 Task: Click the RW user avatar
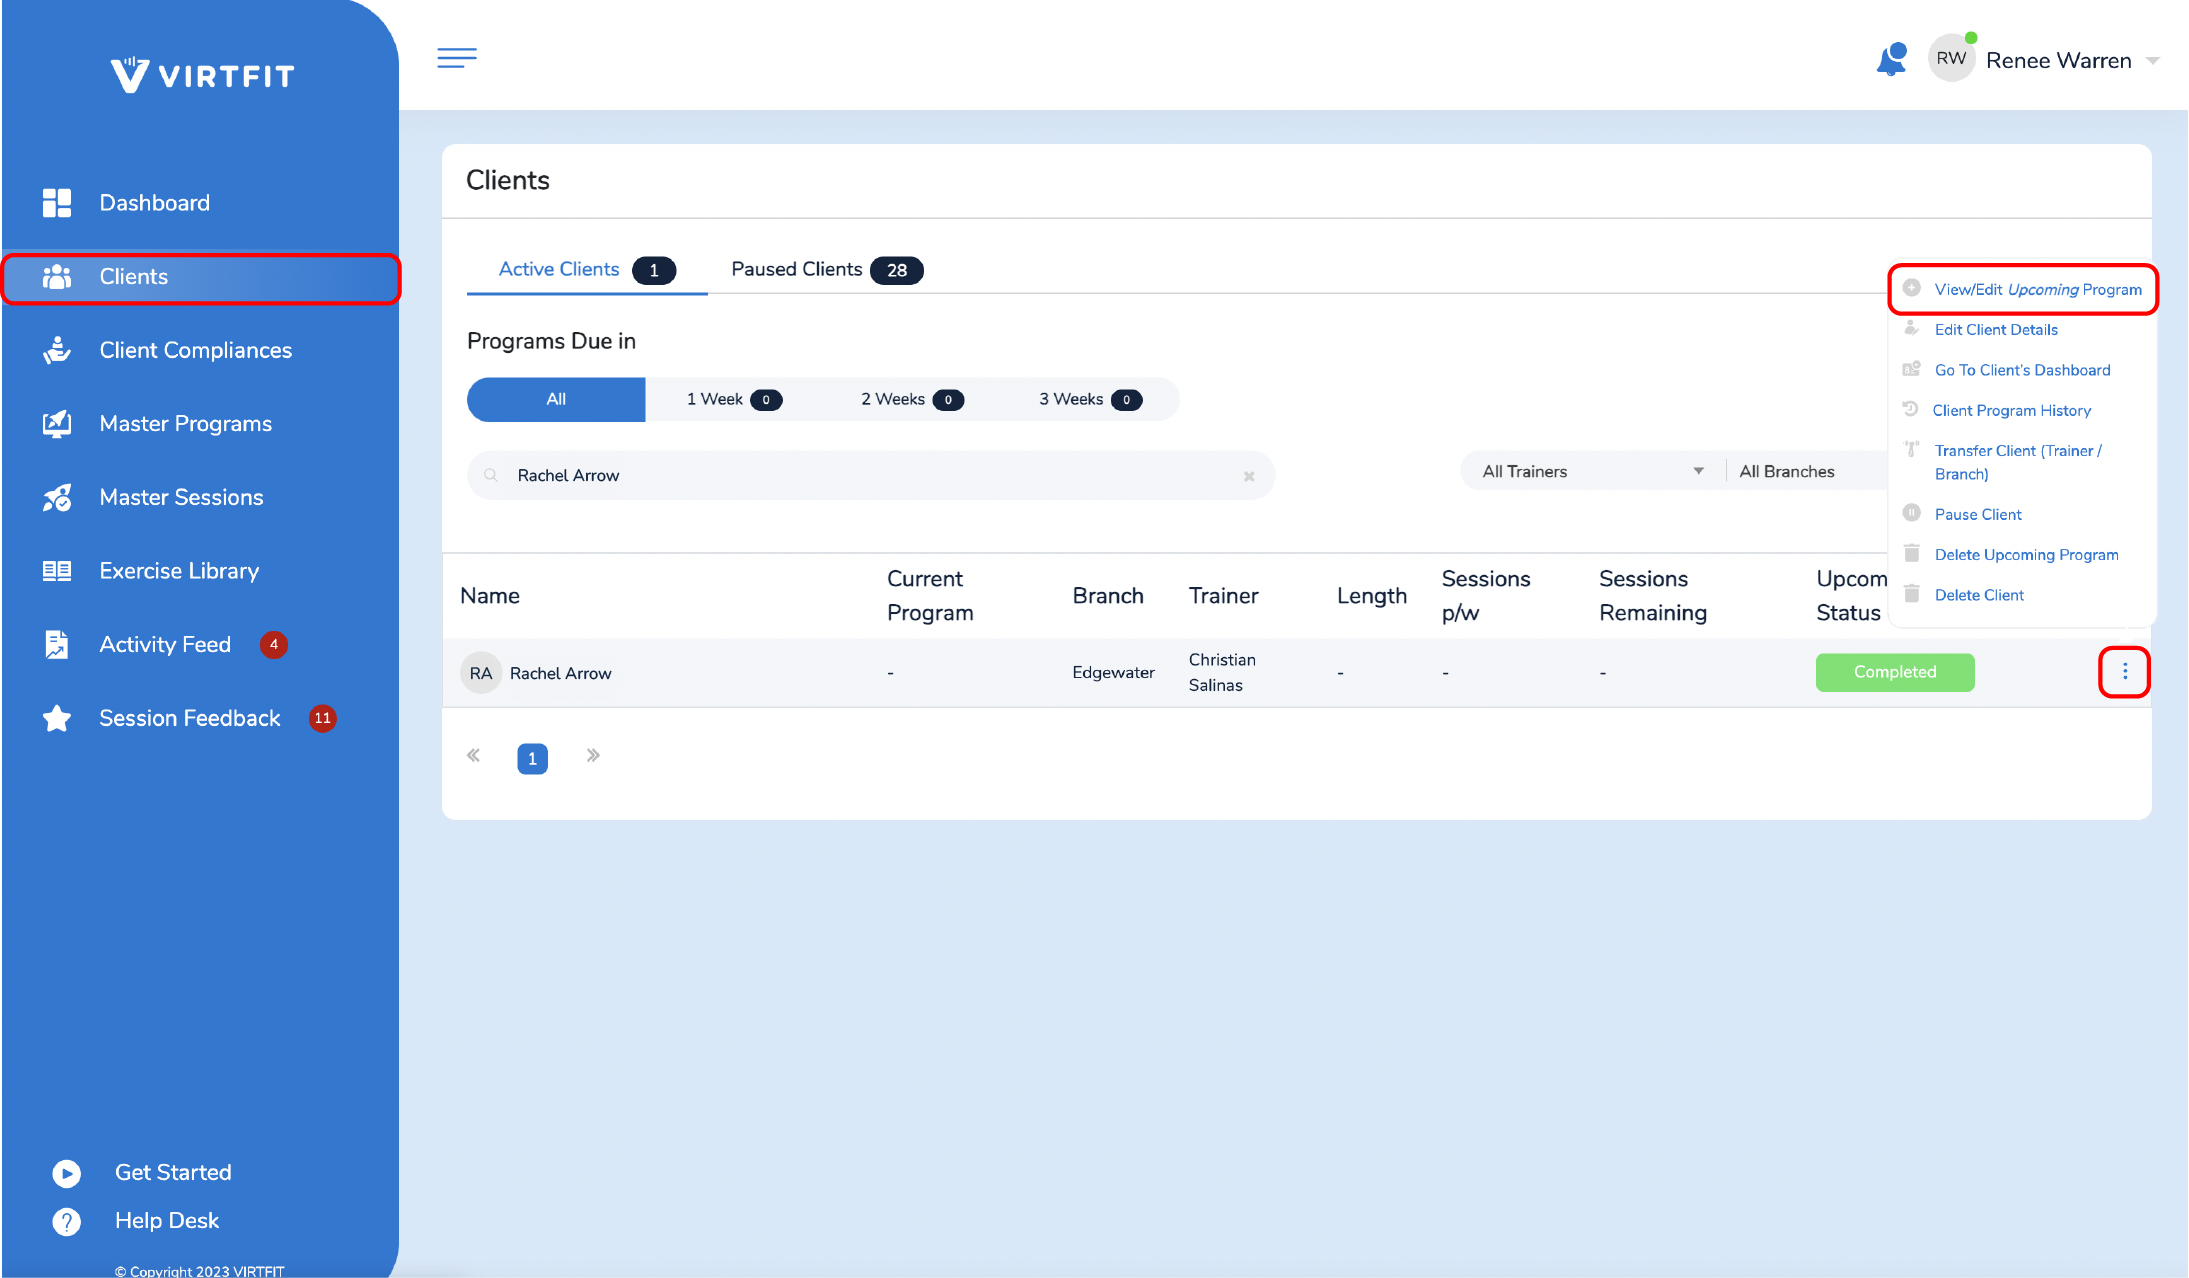click(x=1951, y=58)
